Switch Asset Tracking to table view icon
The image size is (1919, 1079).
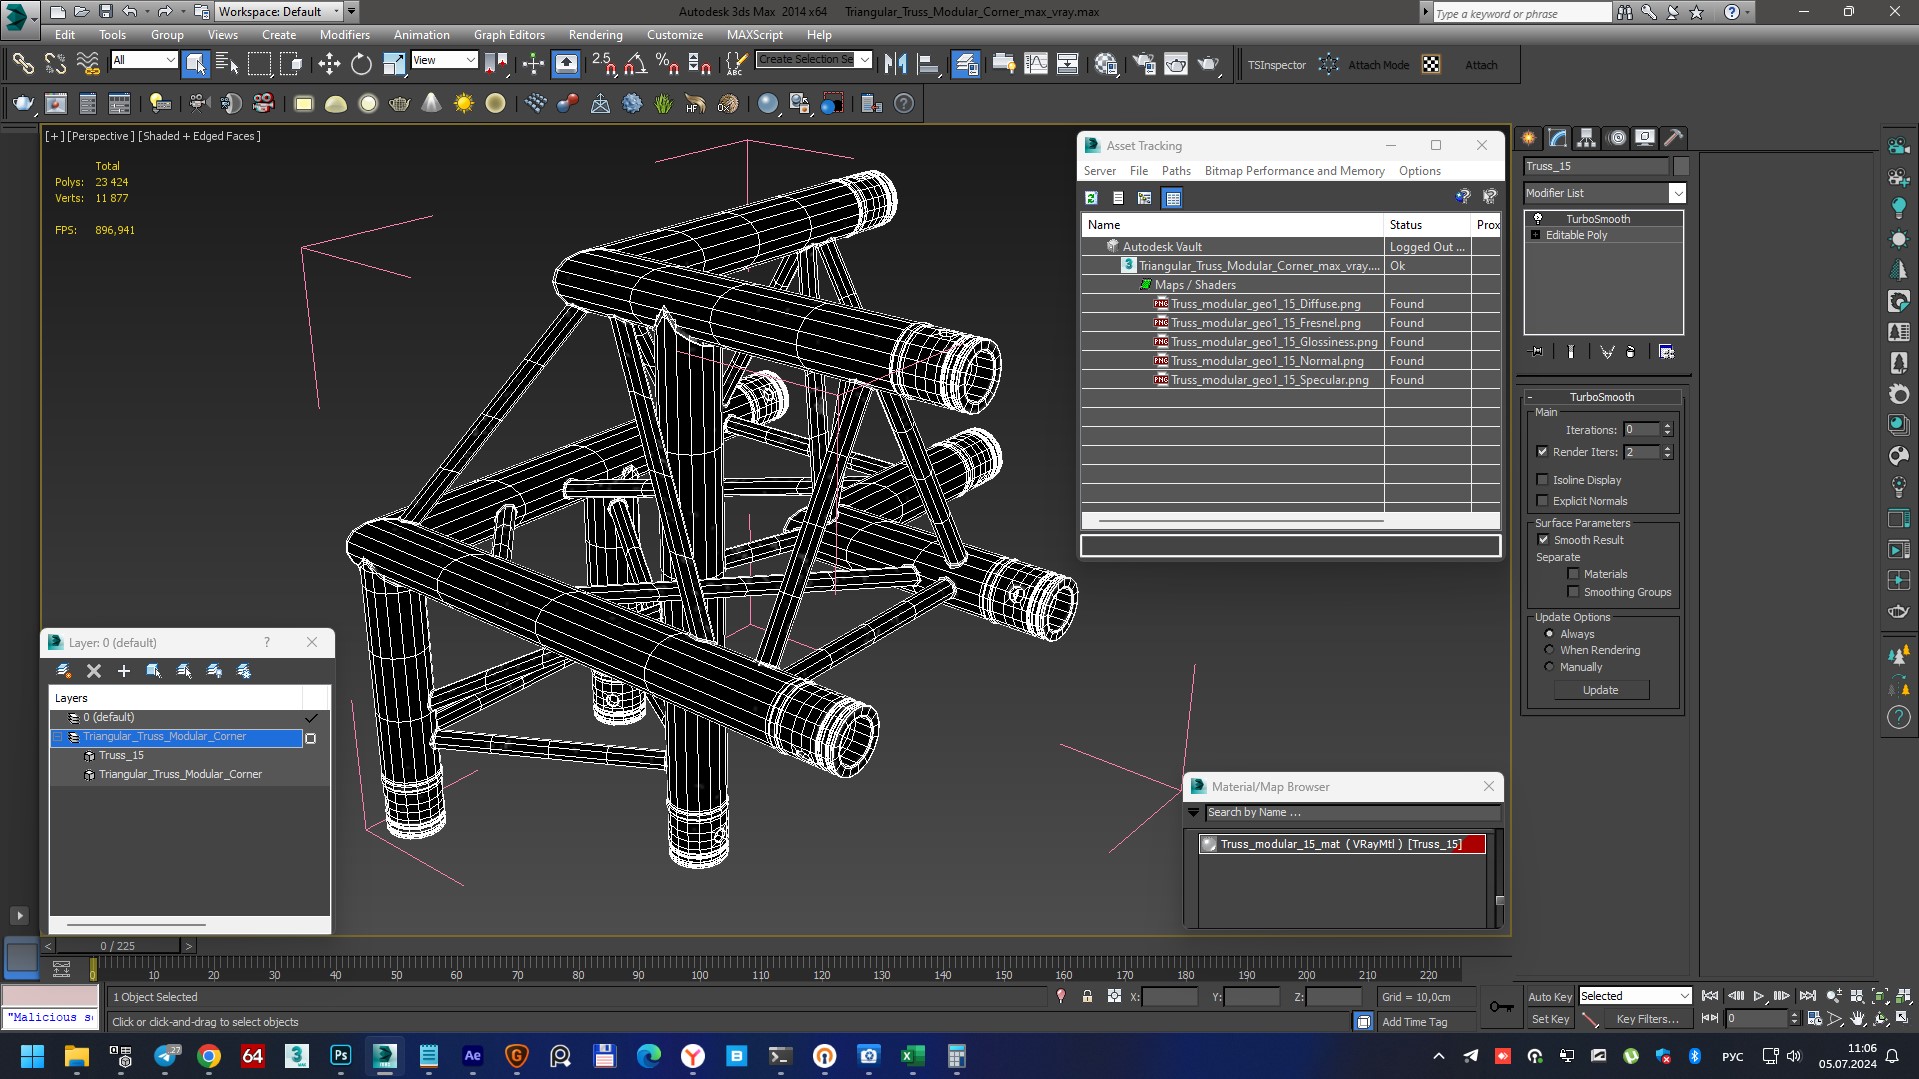click(1173, 198)
